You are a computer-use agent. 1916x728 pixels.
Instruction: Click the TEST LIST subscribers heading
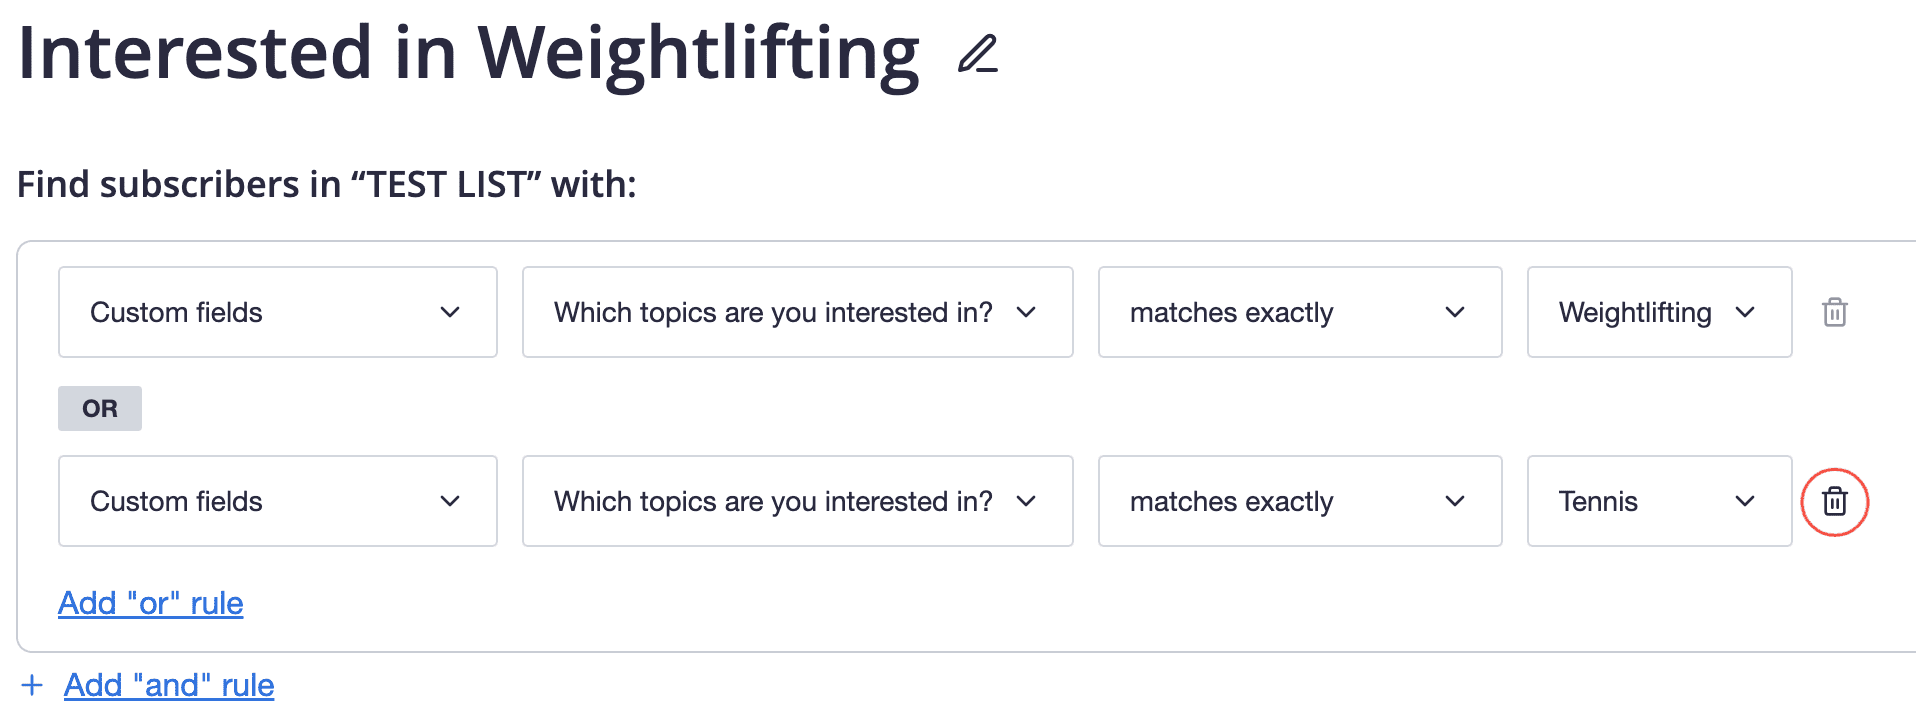pyautogui.click(x=327, y=184)
